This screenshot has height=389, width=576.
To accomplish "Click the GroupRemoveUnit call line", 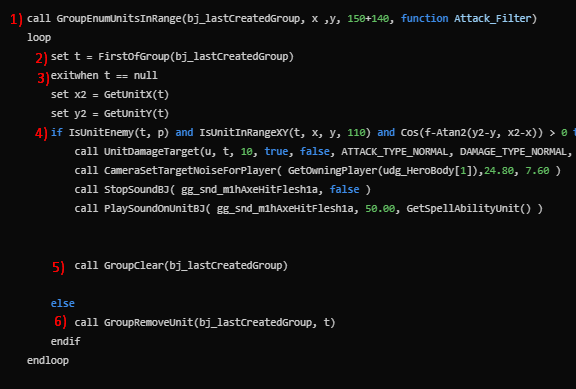I will tap(205, 322).
